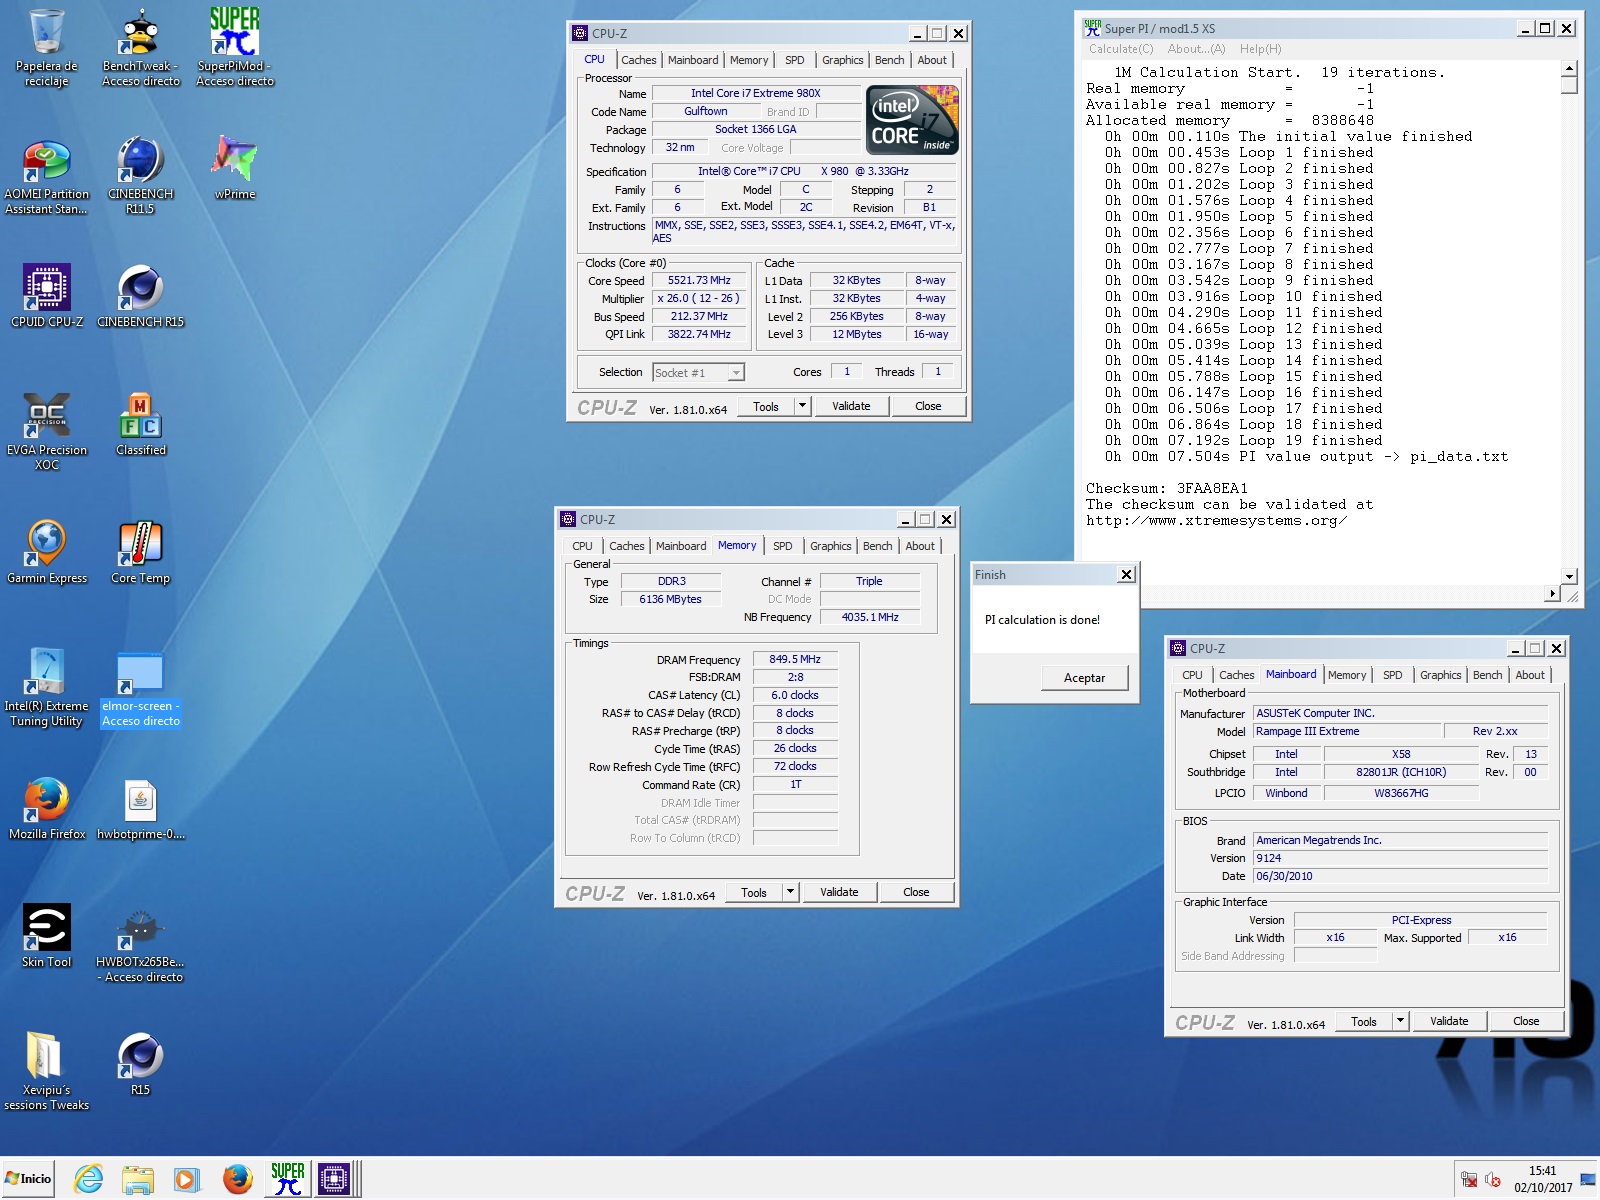
Task: Expand Tools dropdown arrow in CPU window
Action: click(x=802, y=406)
